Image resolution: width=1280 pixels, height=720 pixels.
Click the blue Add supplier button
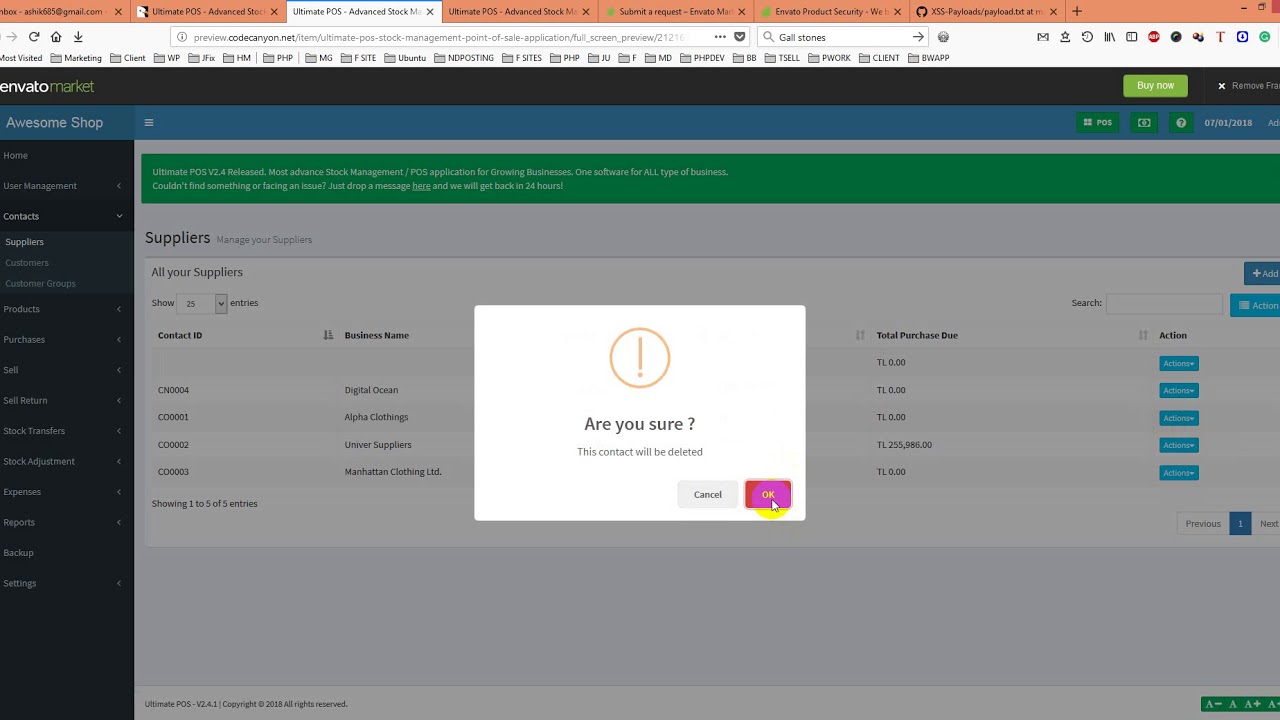coord(1262,274)
